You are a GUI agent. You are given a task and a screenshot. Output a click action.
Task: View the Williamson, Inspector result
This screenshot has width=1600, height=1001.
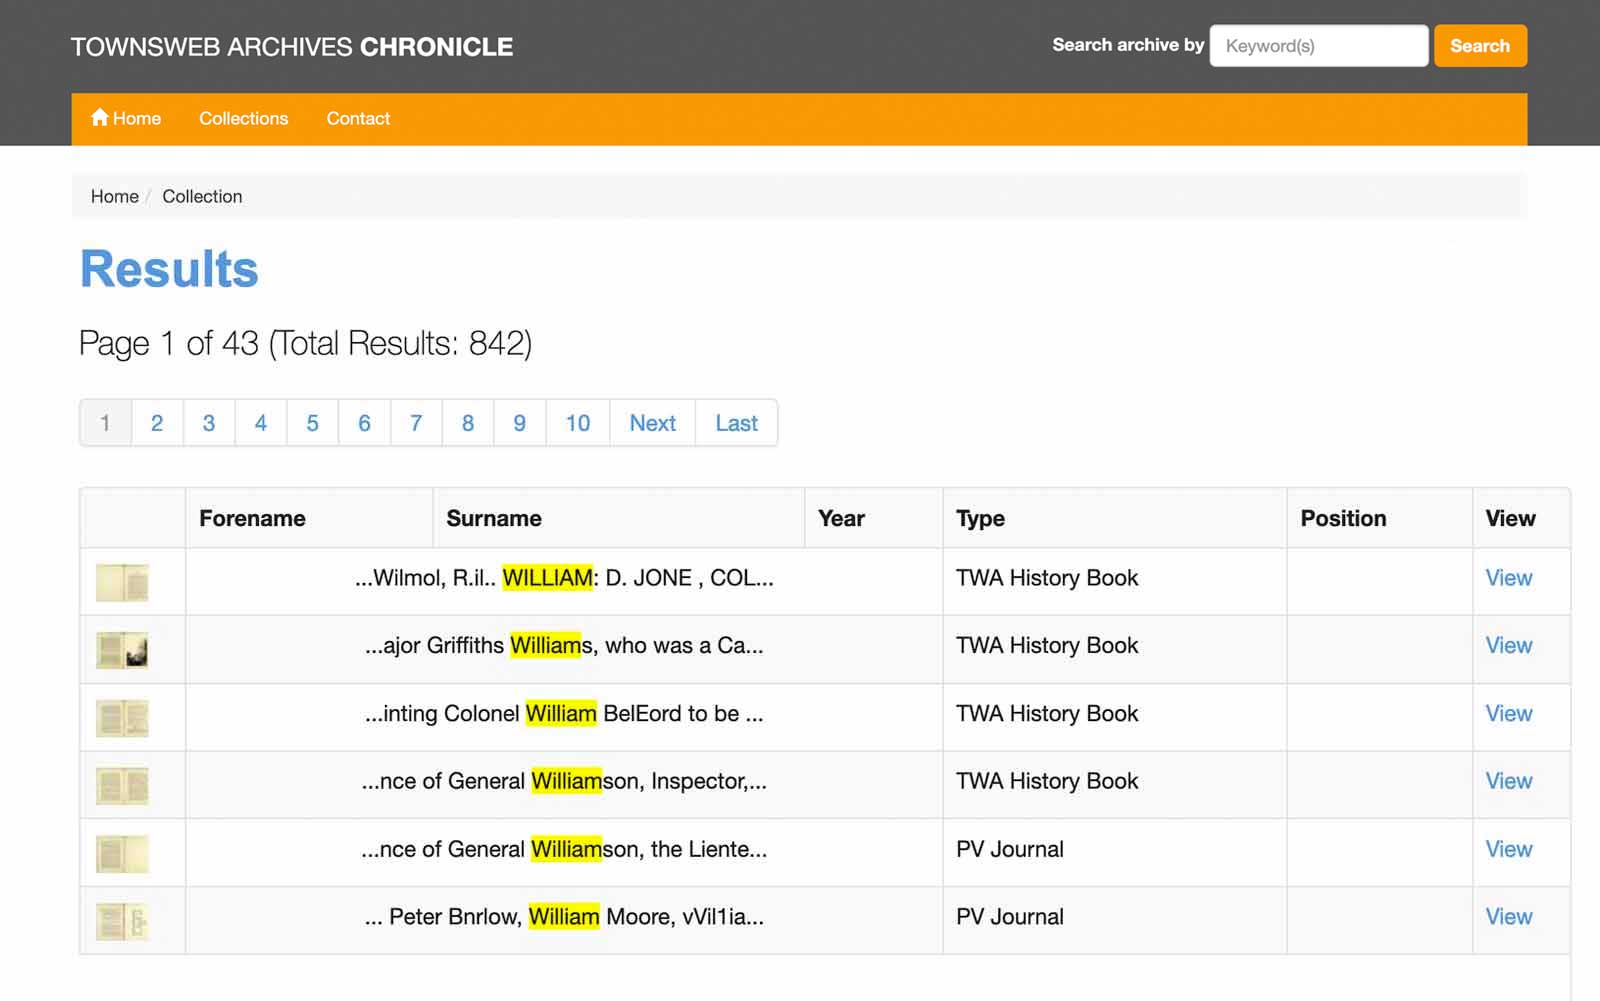(x=1508, y=781)
